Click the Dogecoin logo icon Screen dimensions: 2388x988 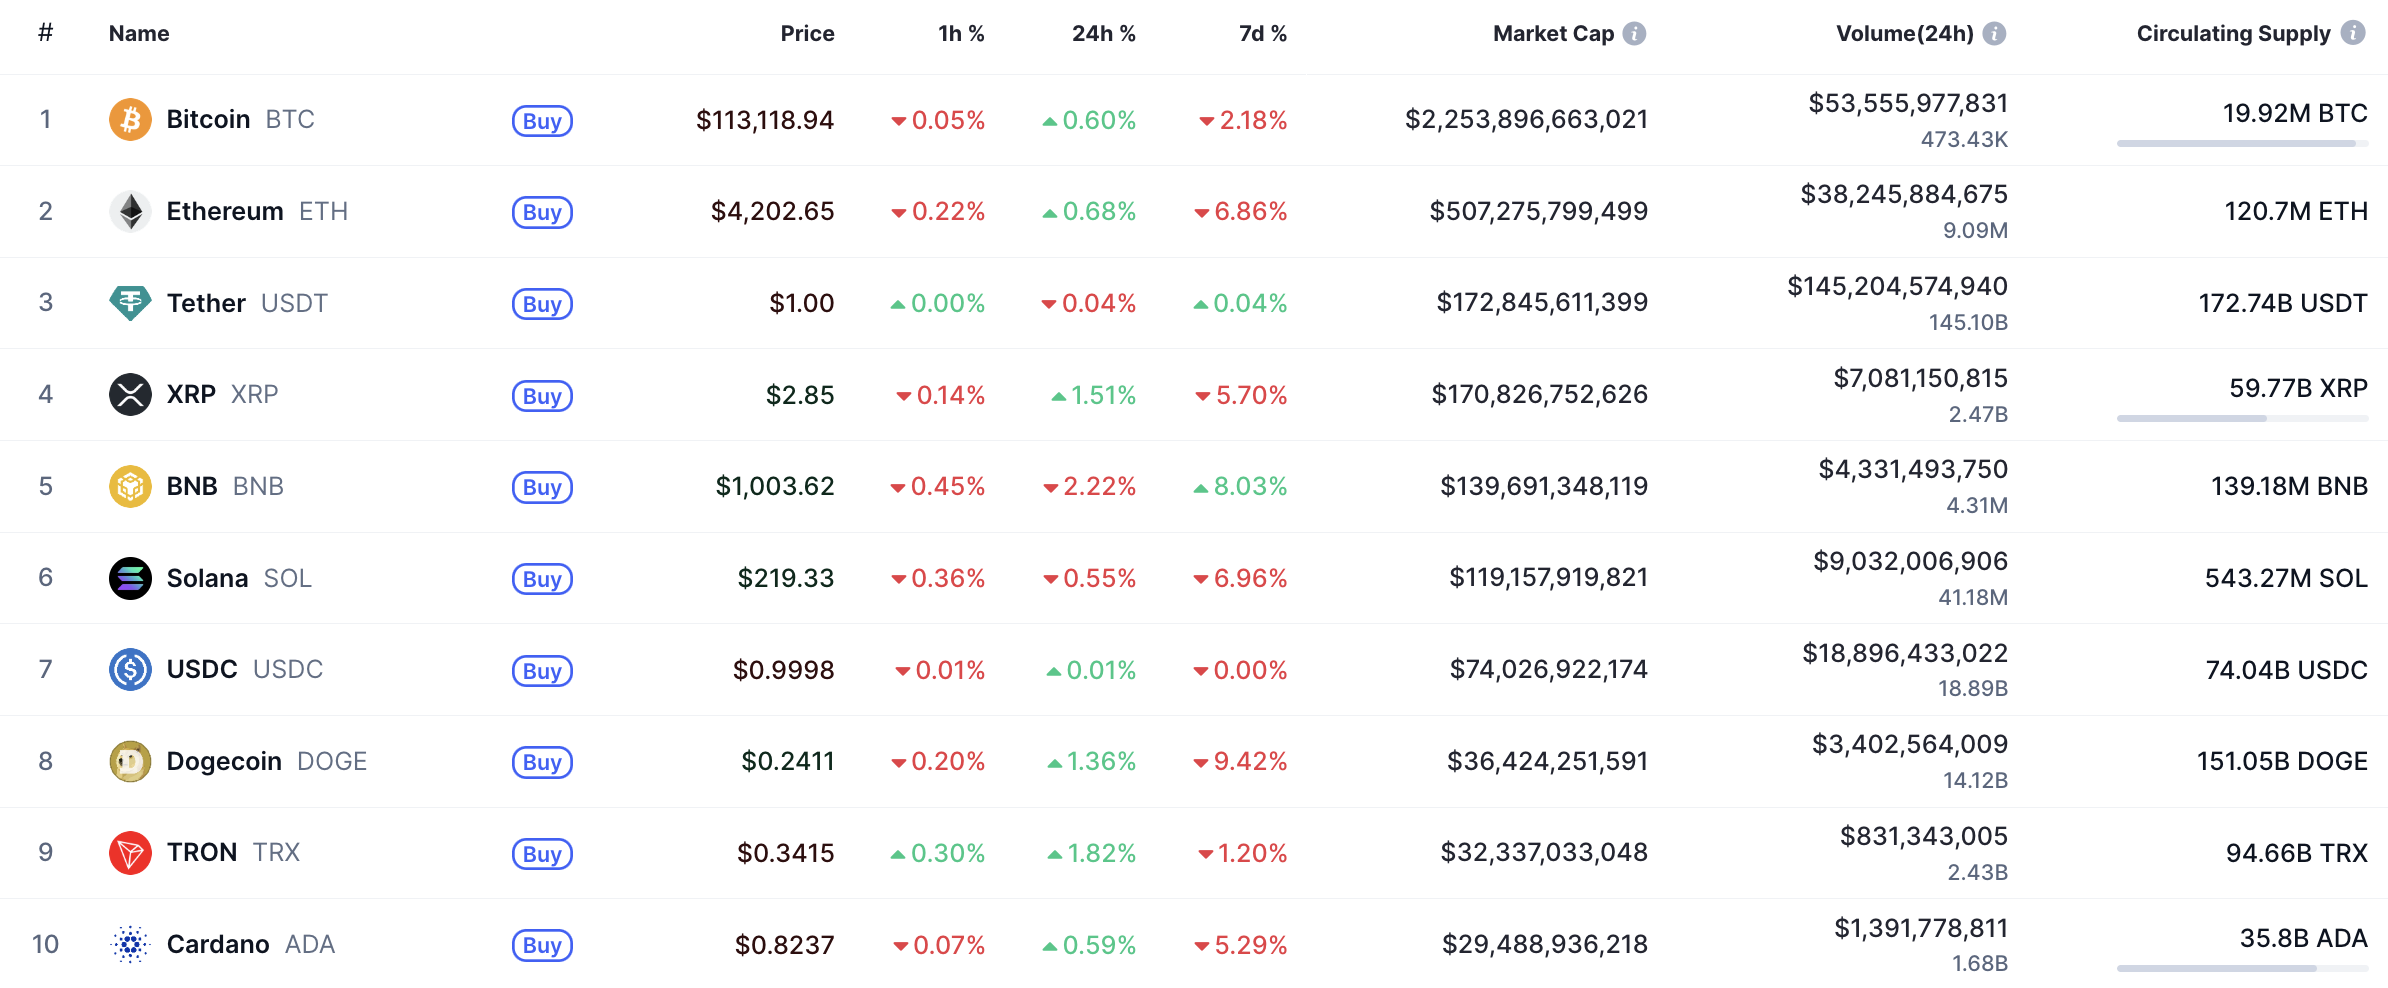[x=130, y=761]
